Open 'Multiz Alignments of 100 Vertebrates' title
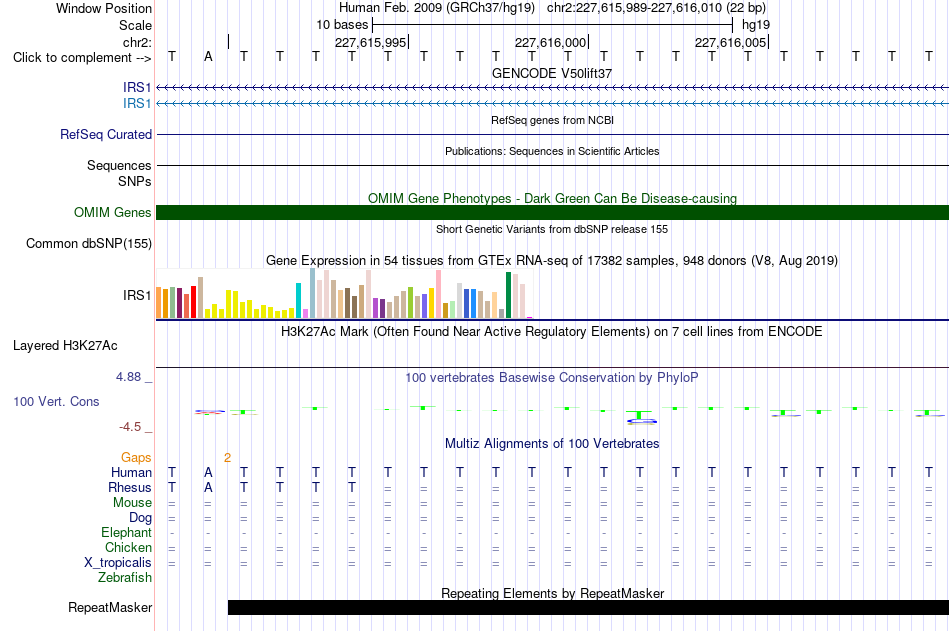Viewport: 950px width, 631px height. (552, 443)
